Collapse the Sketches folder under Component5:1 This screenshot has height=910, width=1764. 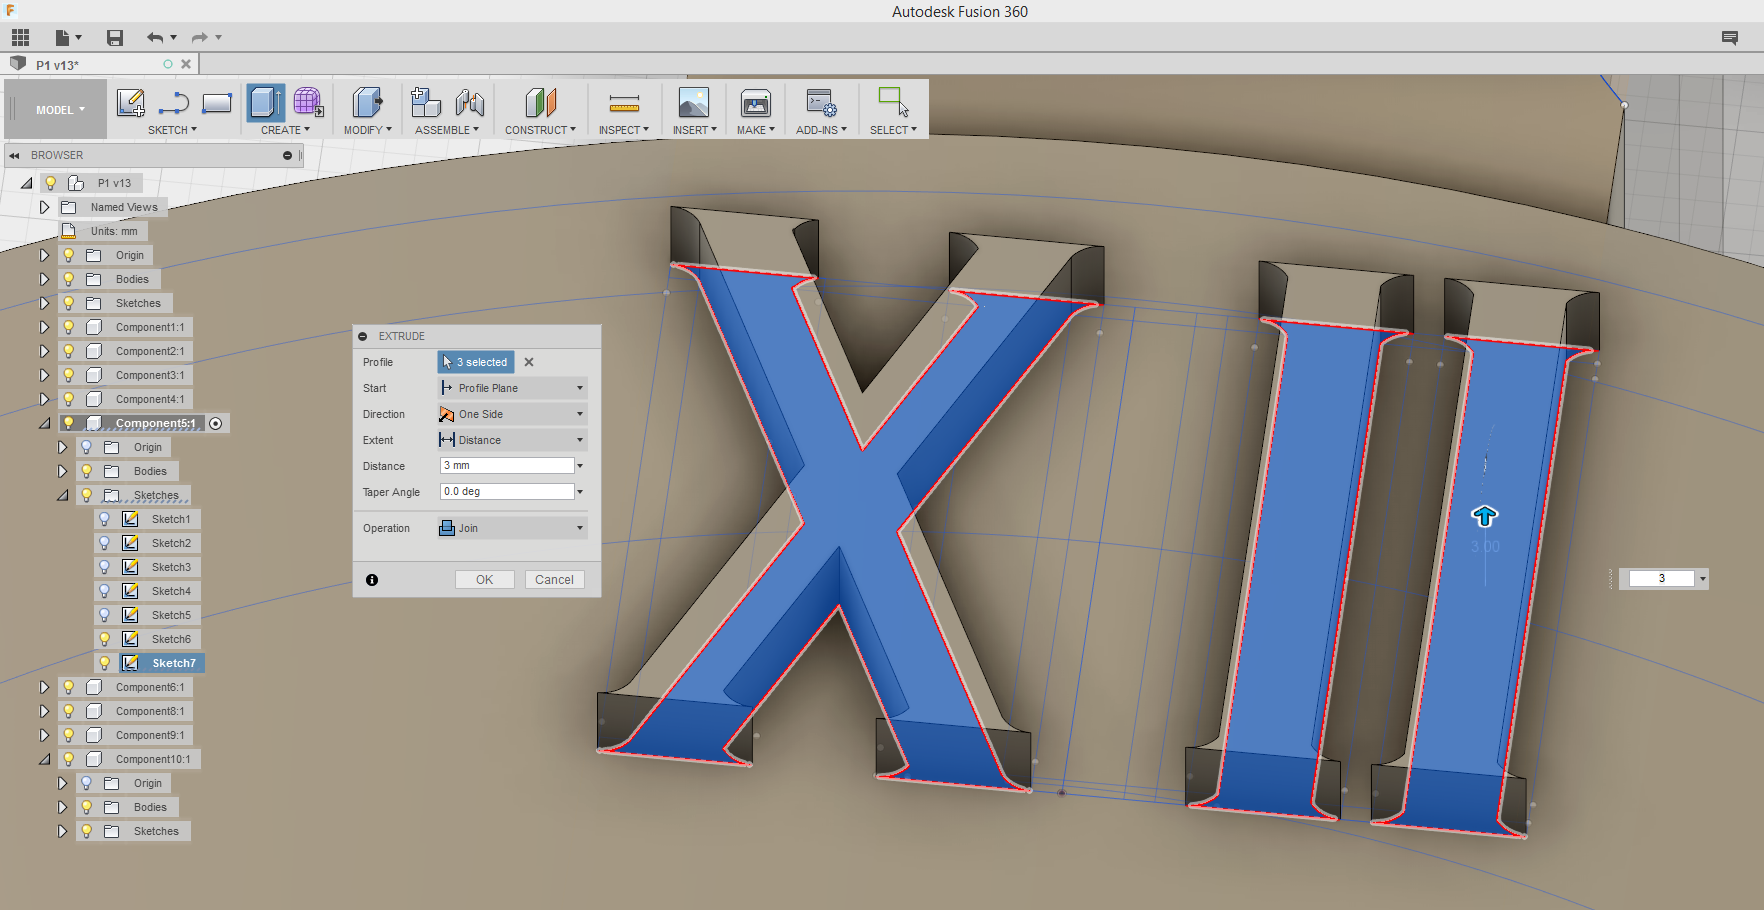(x=62, y=495)
